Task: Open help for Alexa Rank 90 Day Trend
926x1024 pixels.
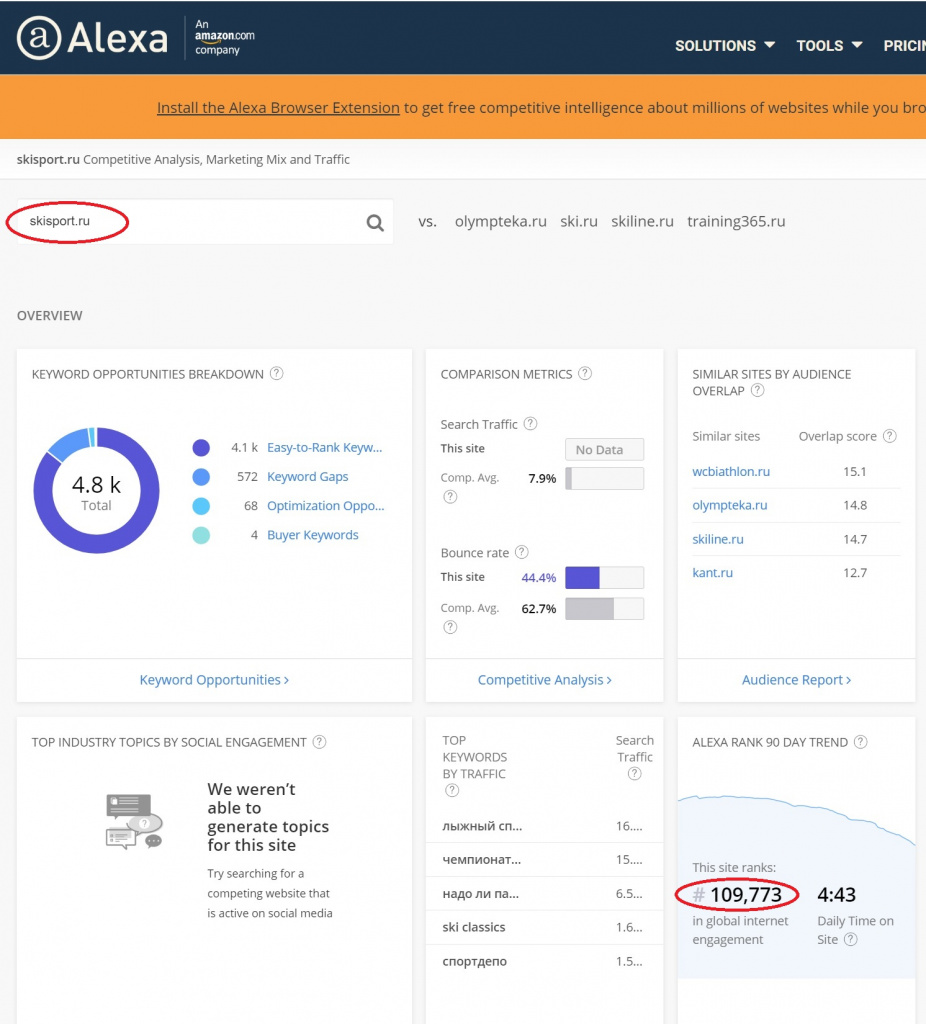Action: 861,742
